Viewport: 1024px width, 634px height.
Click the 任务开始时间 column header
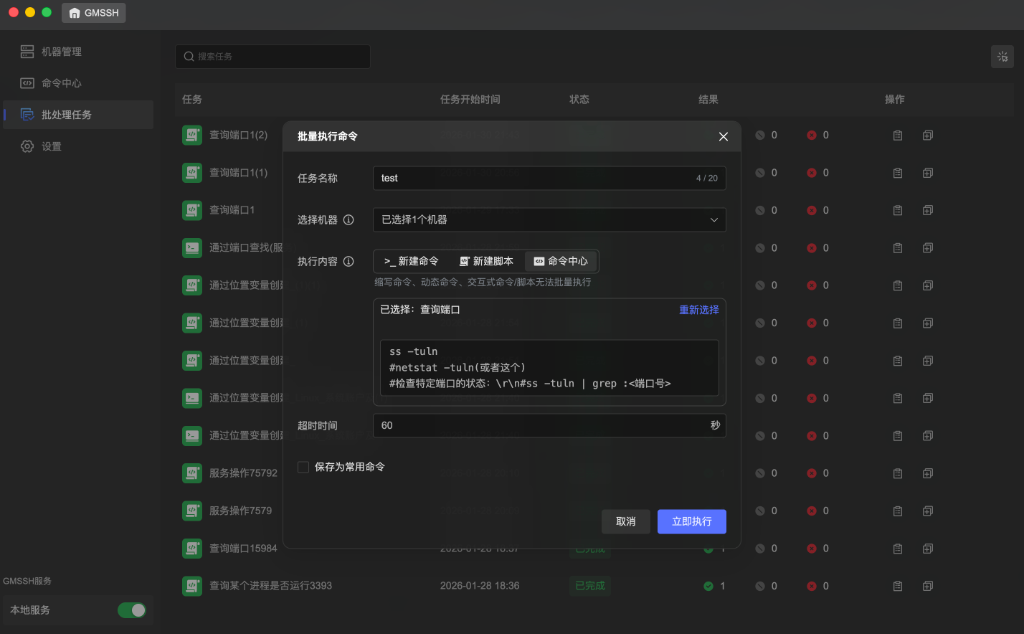[470, 99]
